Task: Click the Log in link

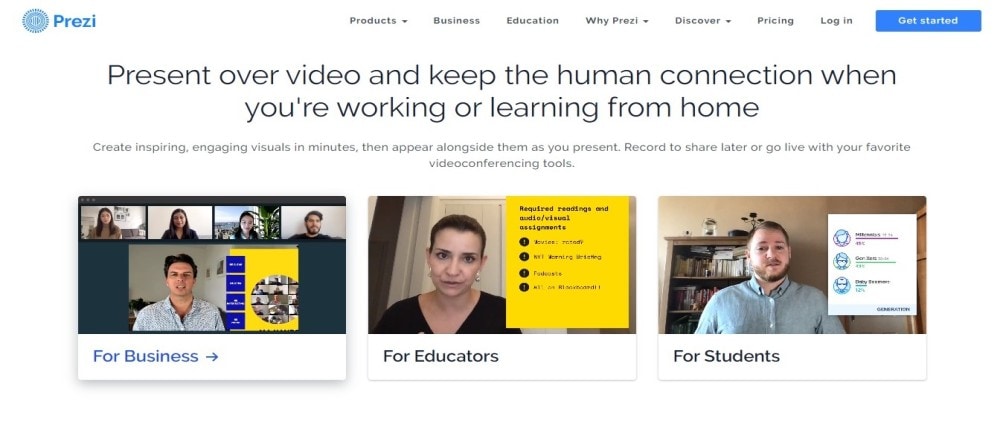Action: point(836,21)
